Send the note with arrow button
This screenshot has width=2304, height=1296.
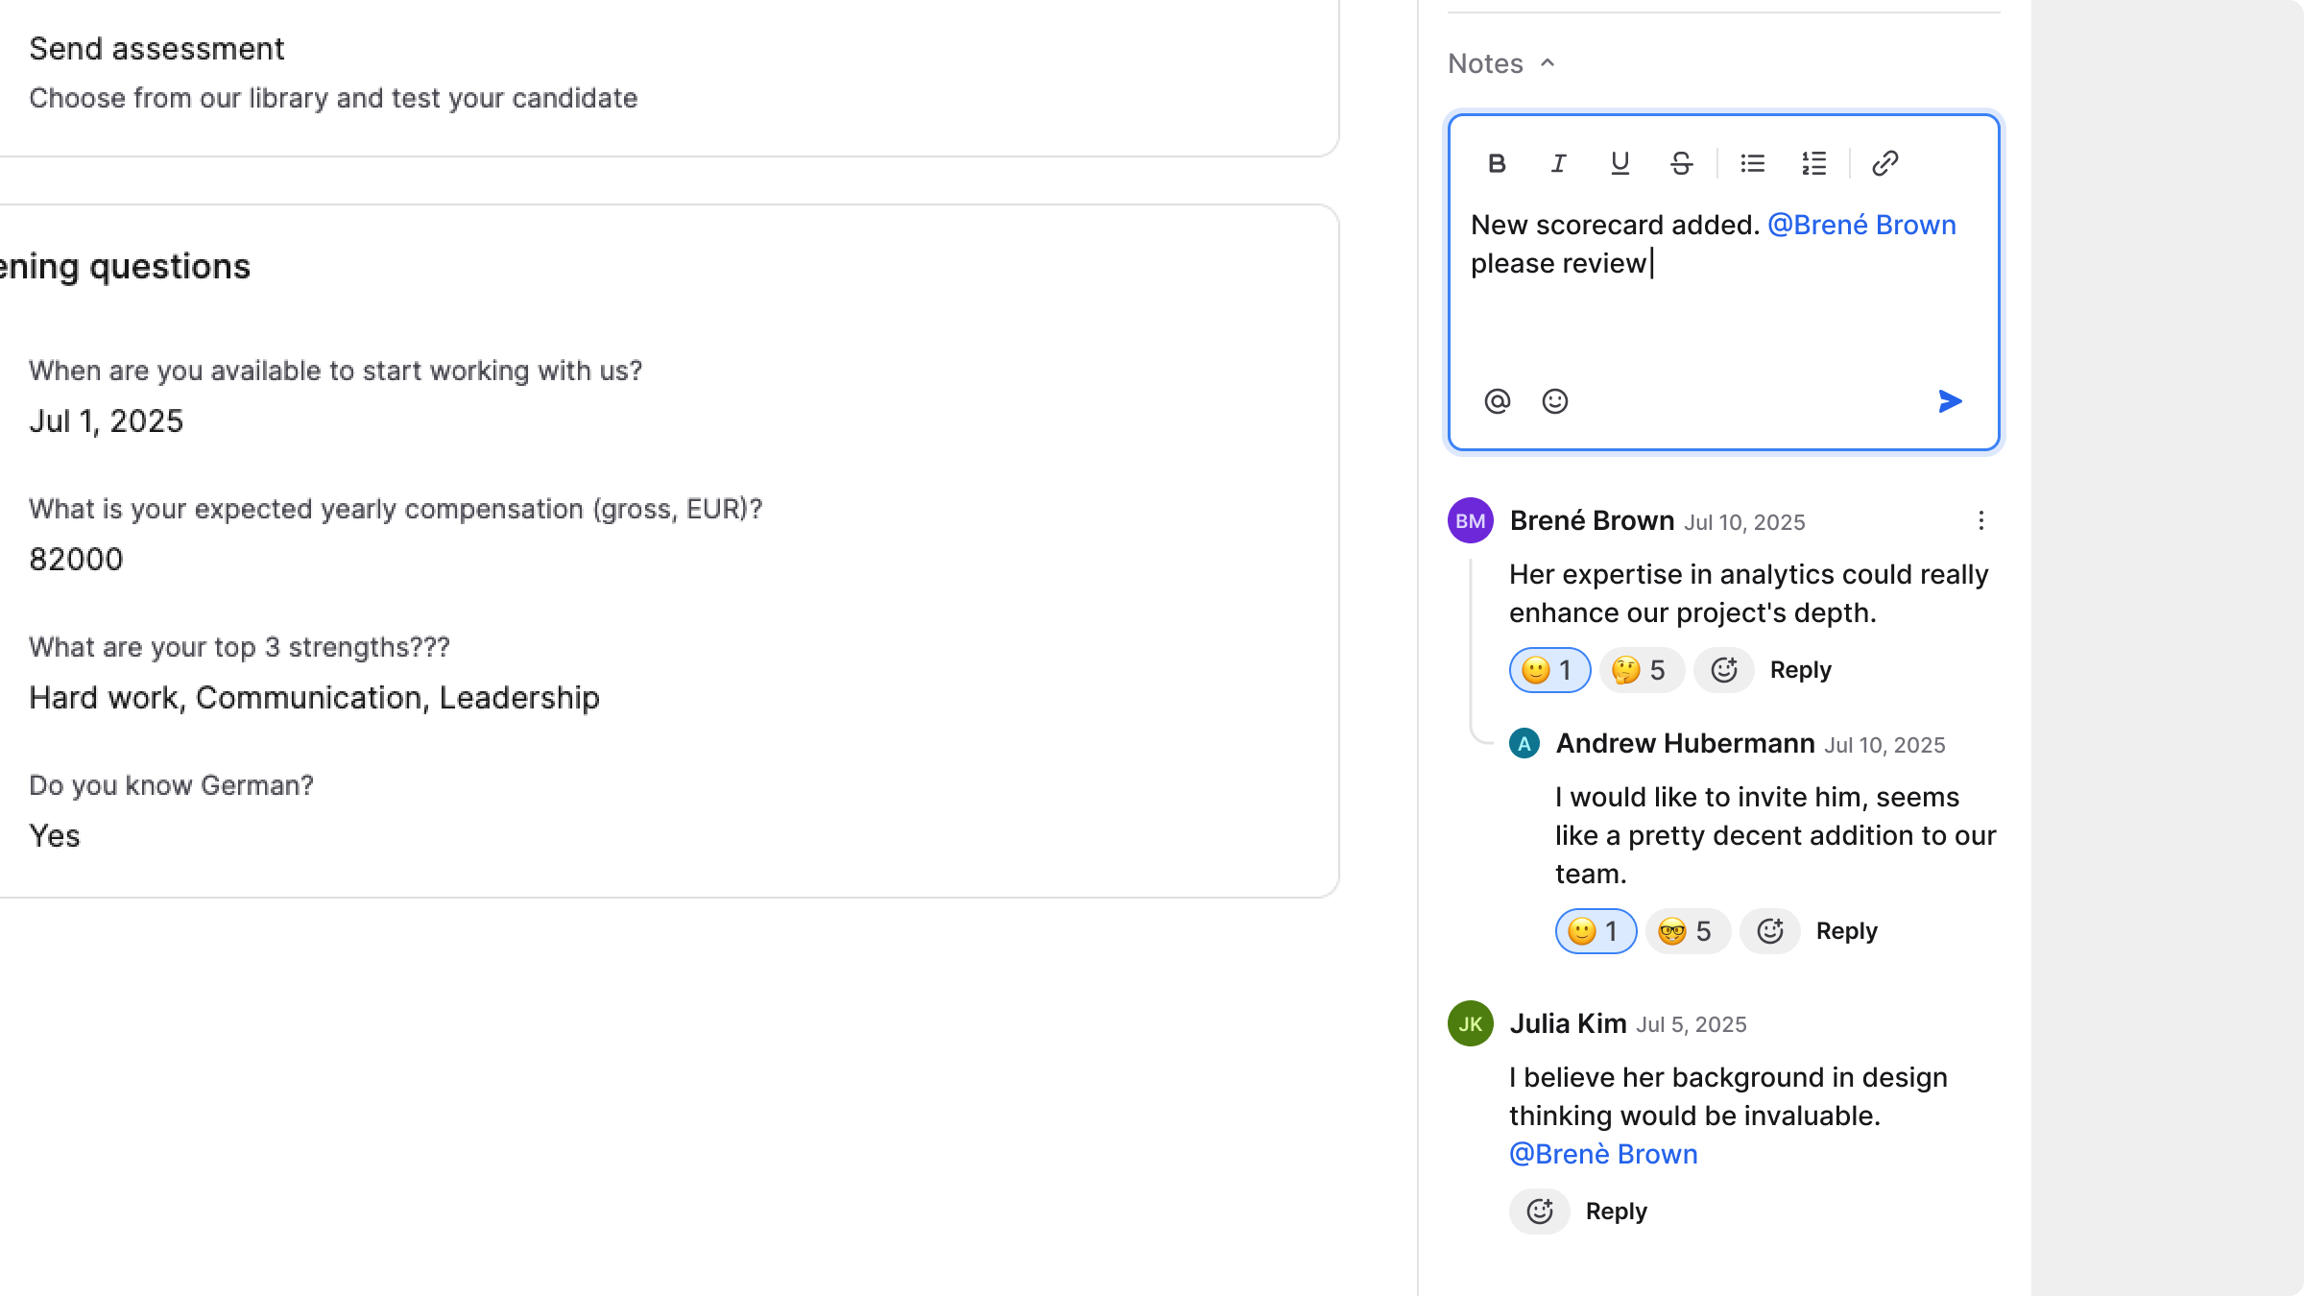tap(1950, 401)
